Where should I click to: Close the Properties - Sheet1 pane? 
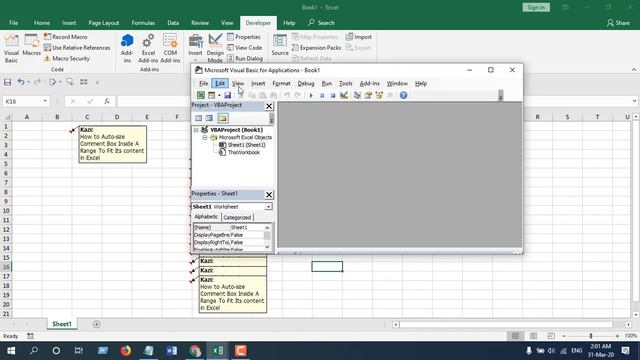tap(269, 195)
